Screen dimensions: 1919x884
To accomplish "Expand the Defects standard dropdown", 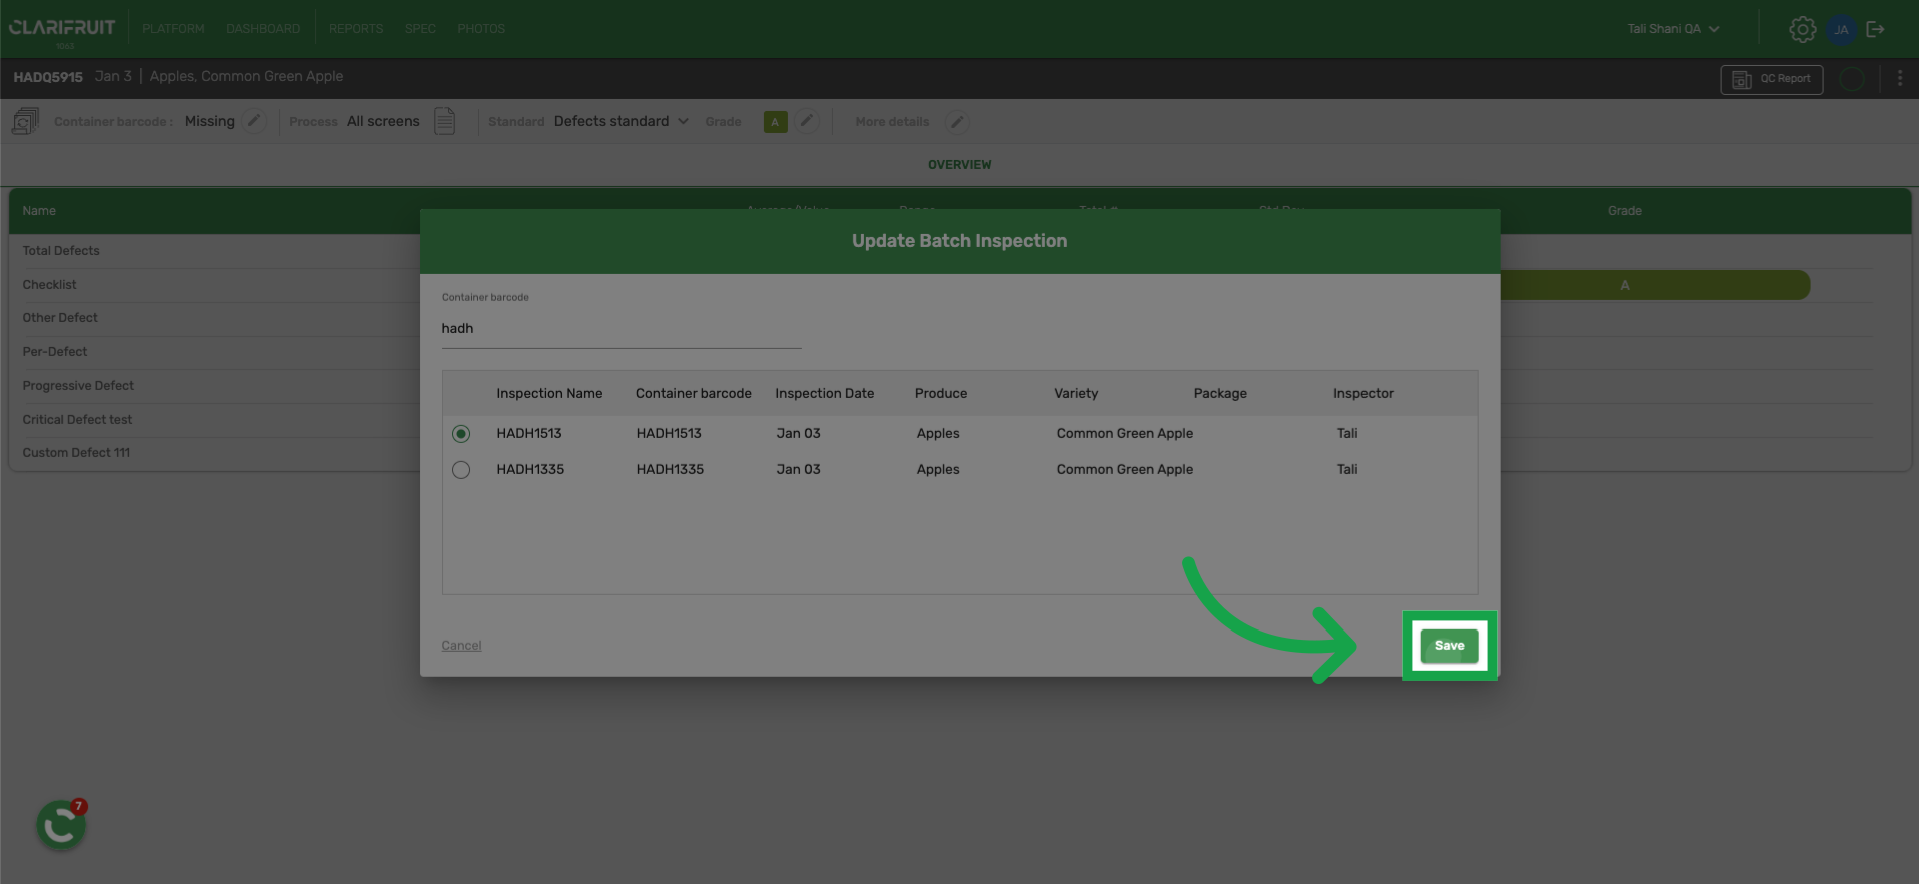I will (x=621, y=121).
